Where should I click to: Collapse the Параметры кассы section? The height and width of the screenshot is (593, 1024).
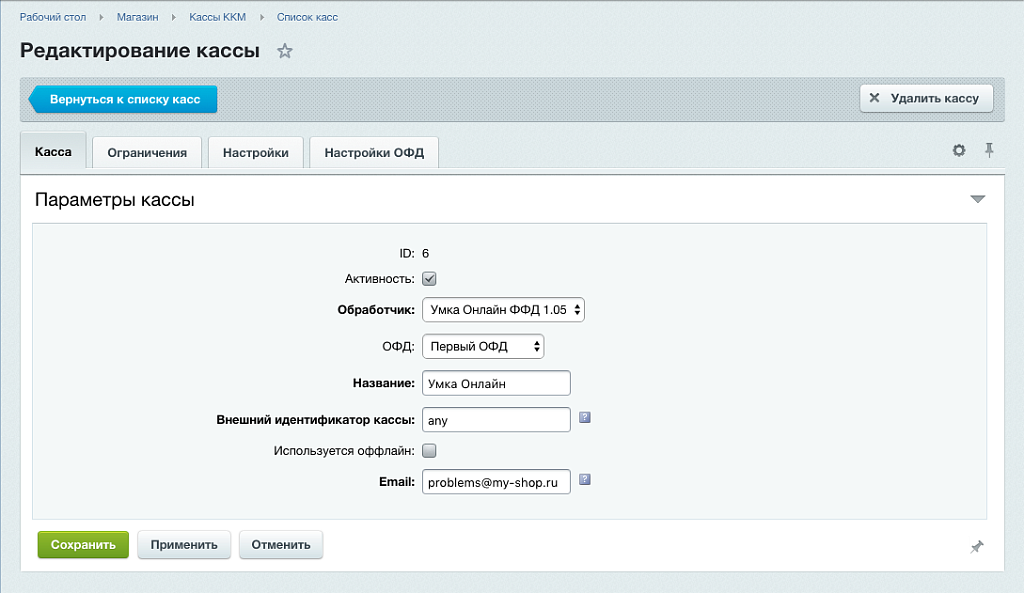978,199
